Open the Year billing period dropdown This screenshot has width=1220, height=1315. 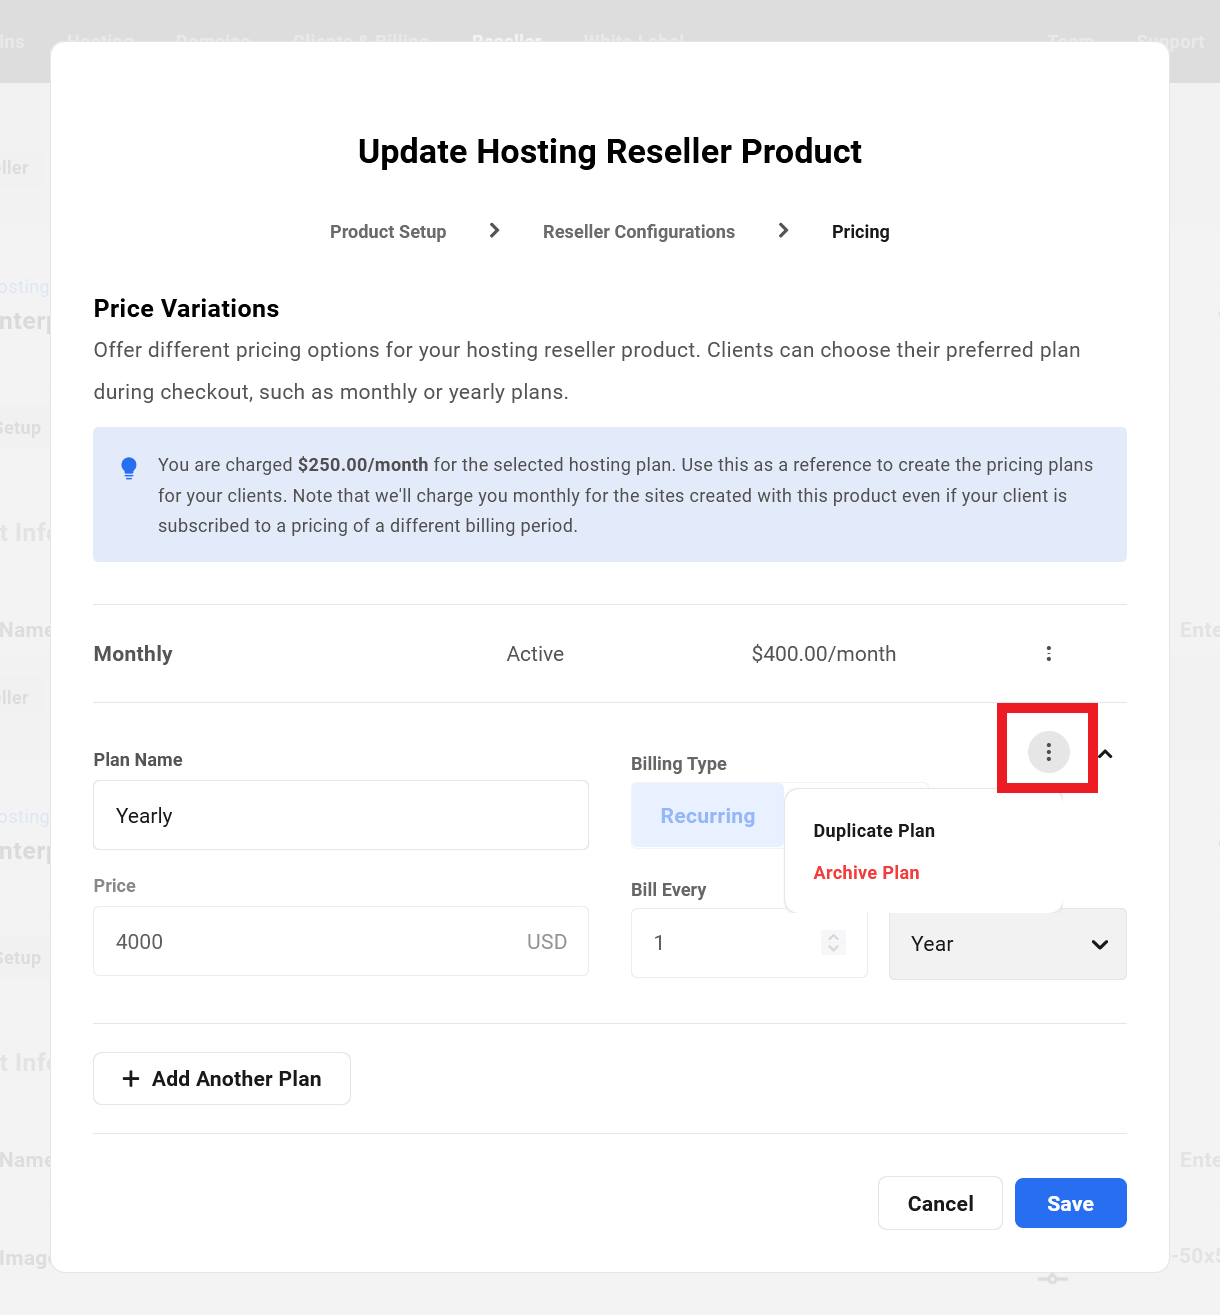(x=1008, y=944)
